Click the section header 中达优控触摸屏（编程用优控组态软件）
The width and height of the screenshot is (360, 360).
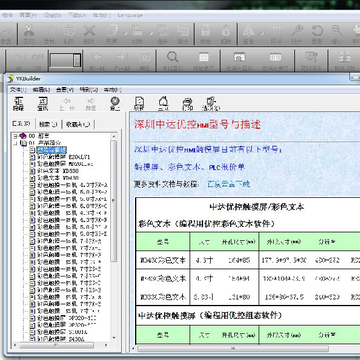[210, 315]
